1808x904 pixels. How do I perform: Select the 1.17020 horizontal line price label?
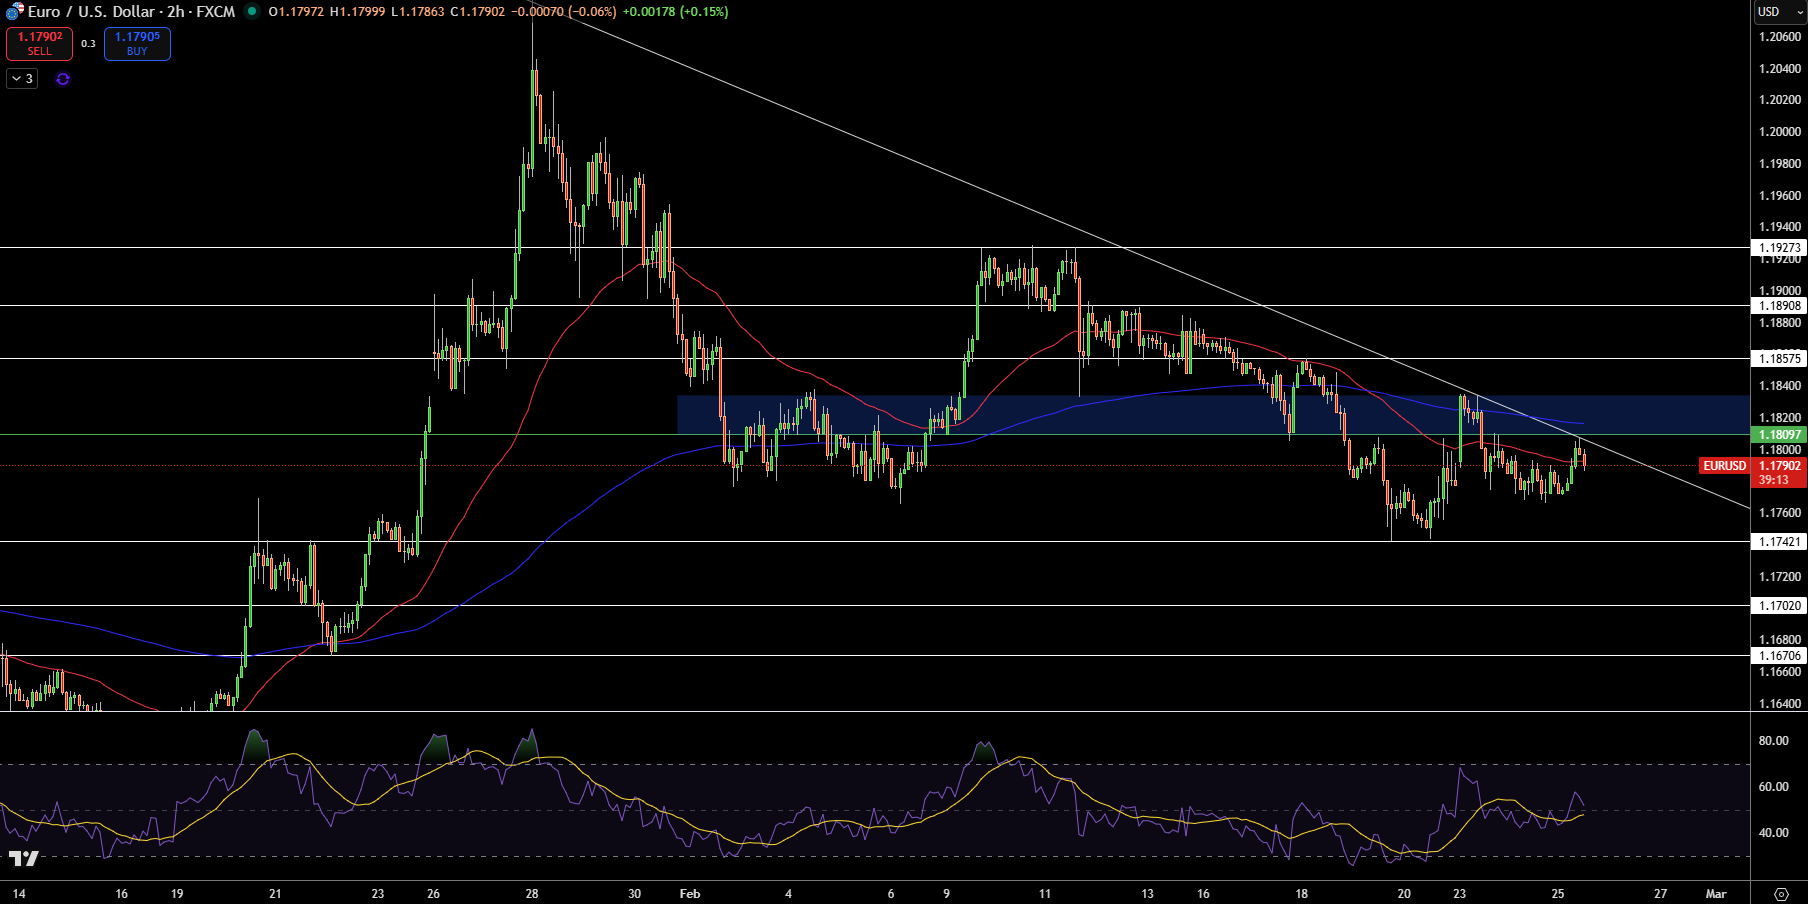[x=1780, y=605]
